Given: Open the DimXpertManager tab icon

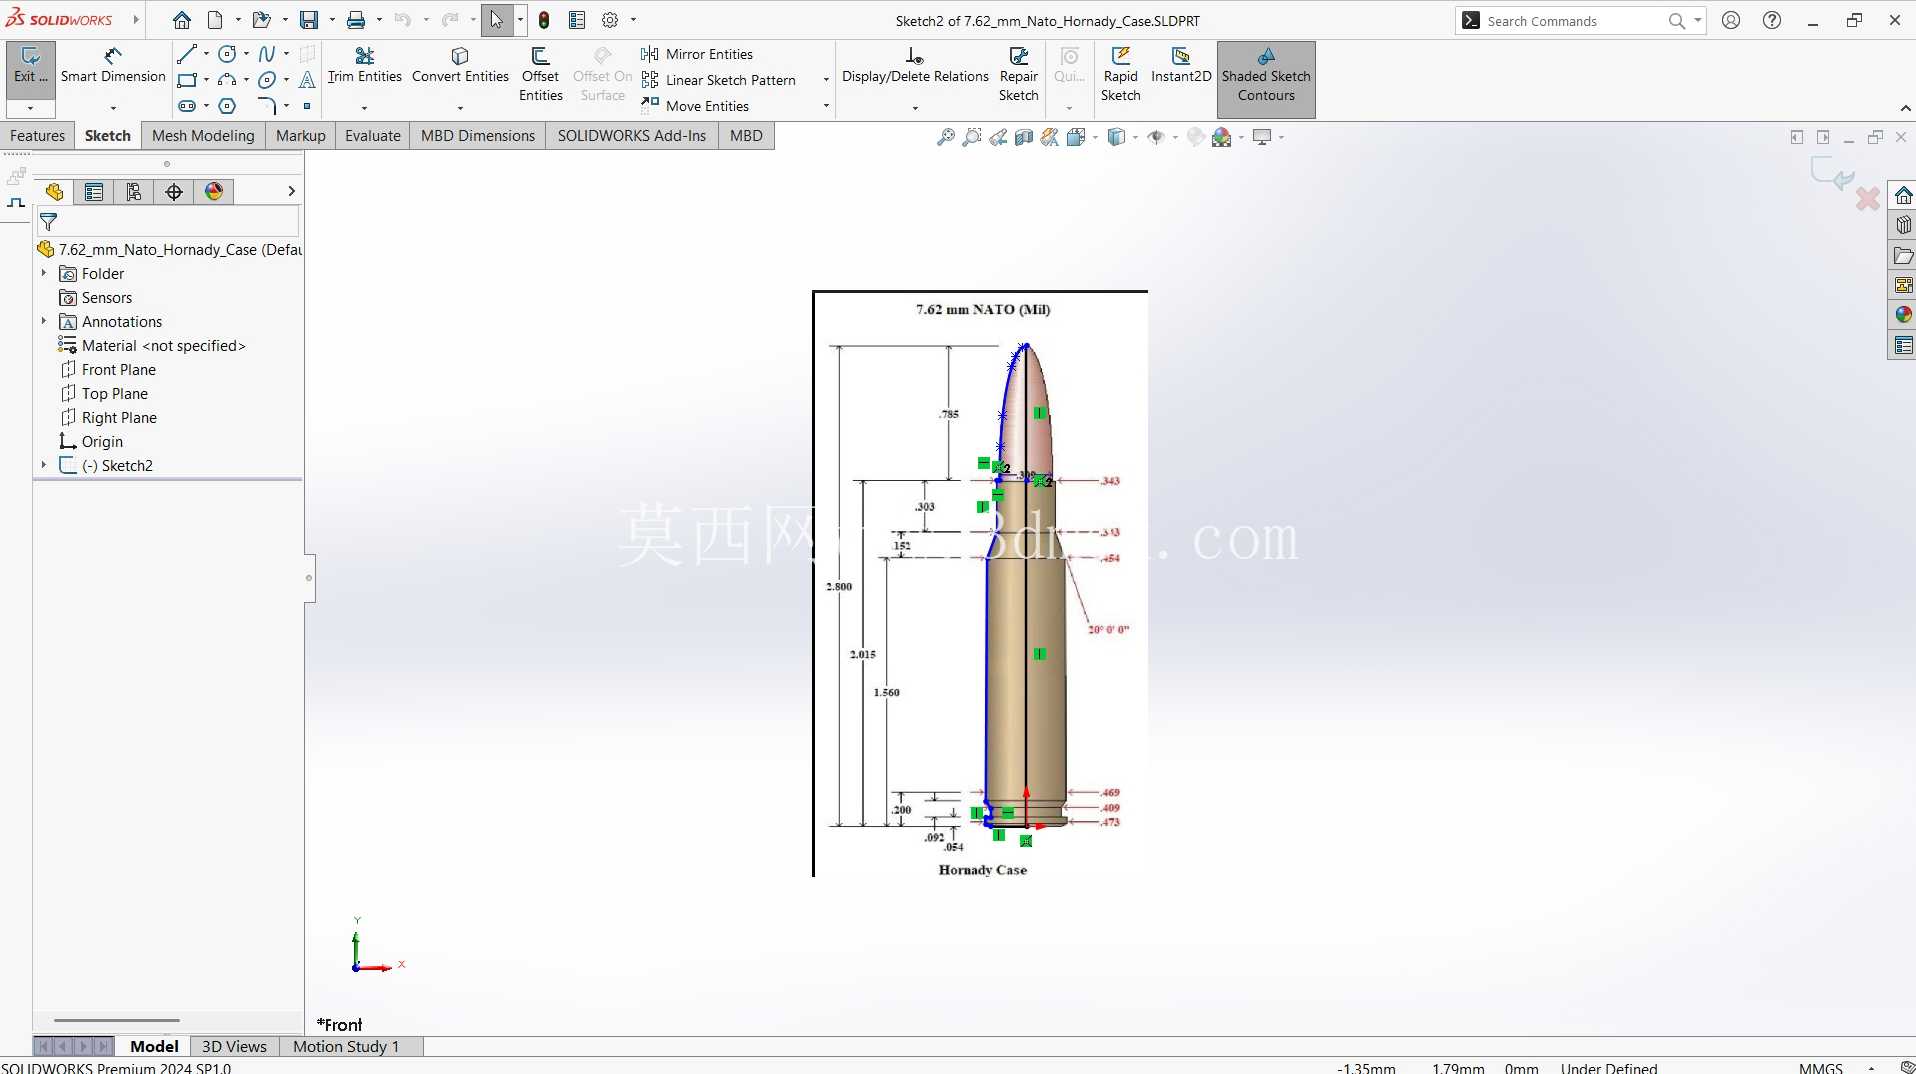Looking at the screenshot, I should (174, 192).
